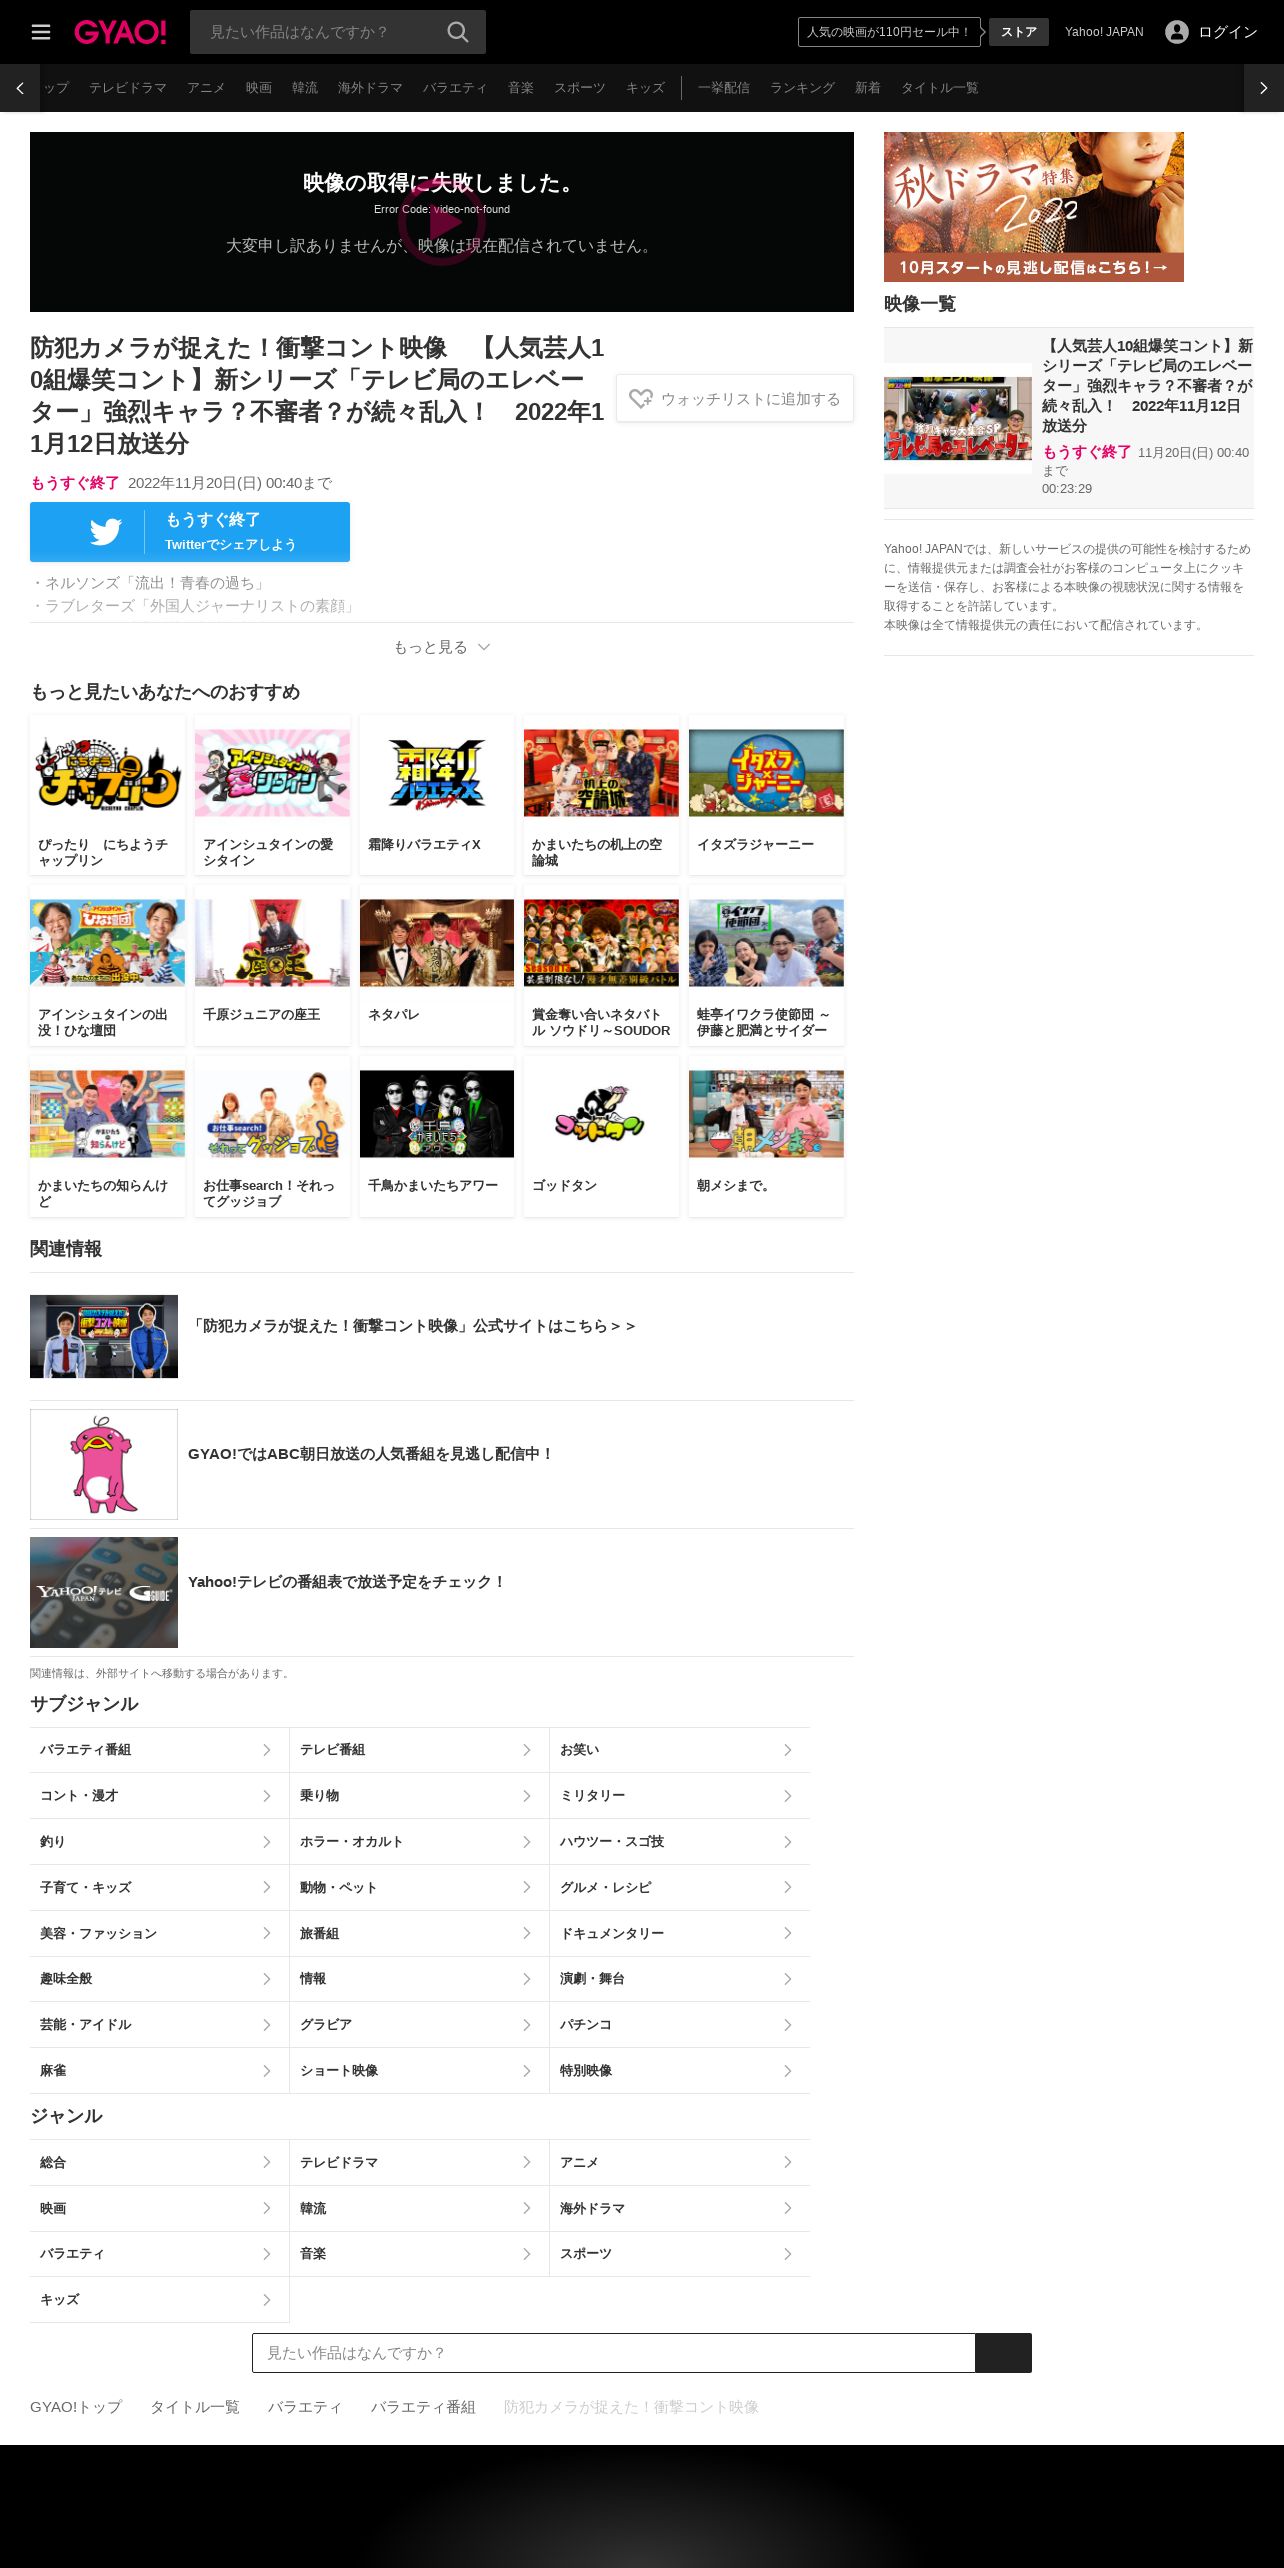The image size is (1284, 2568).
Task: Select ランキング in top navigation
Action: [802, 88]
